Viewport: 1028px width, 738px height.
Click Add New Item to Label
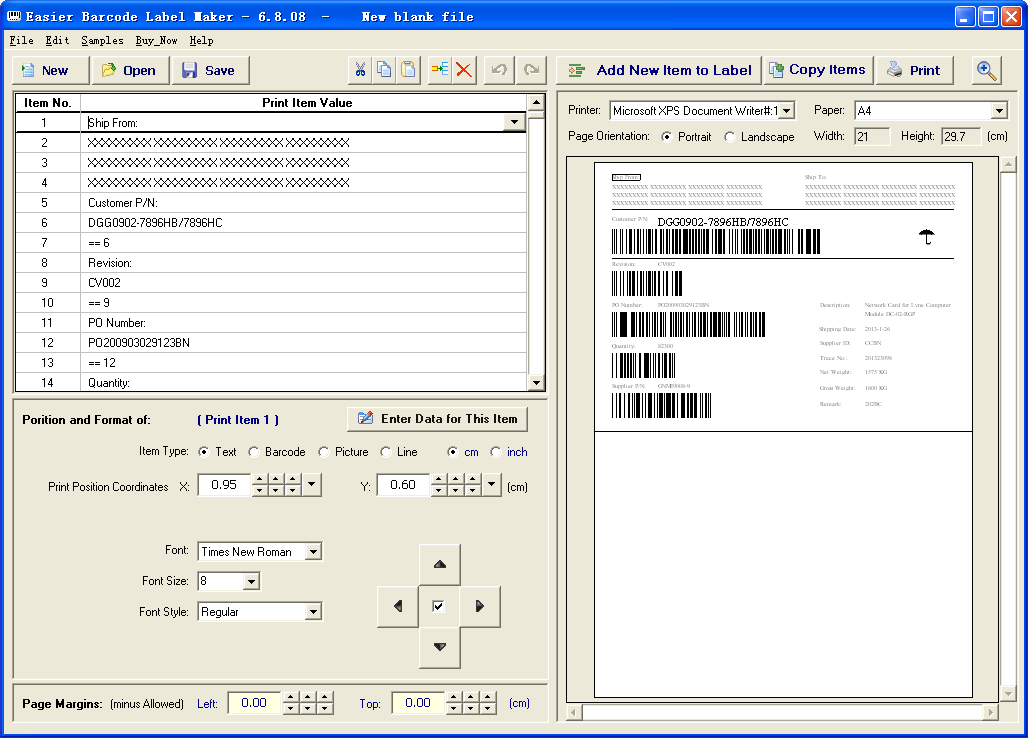659,70
